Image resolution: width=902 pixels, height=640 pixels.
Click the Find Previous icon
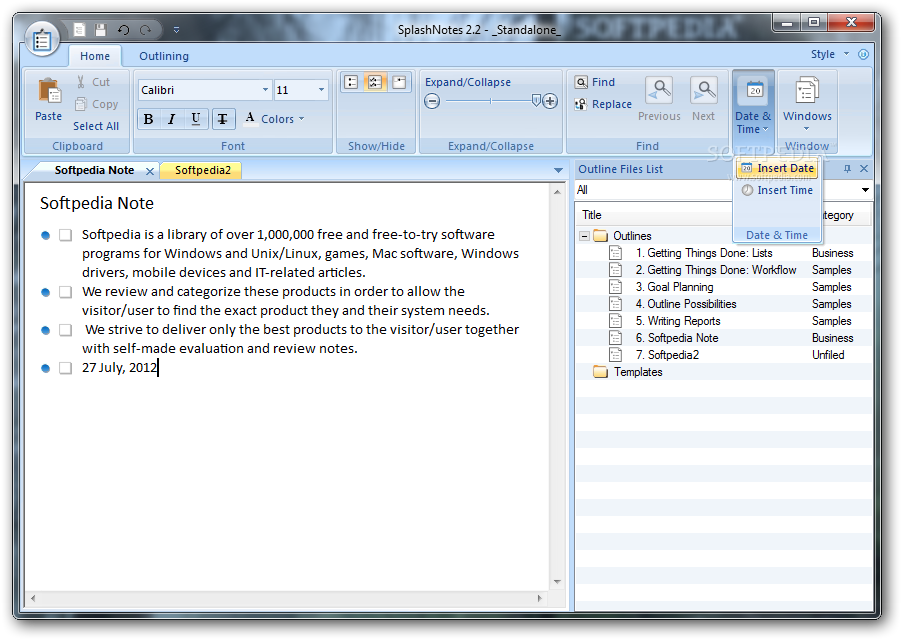point(659,91)
